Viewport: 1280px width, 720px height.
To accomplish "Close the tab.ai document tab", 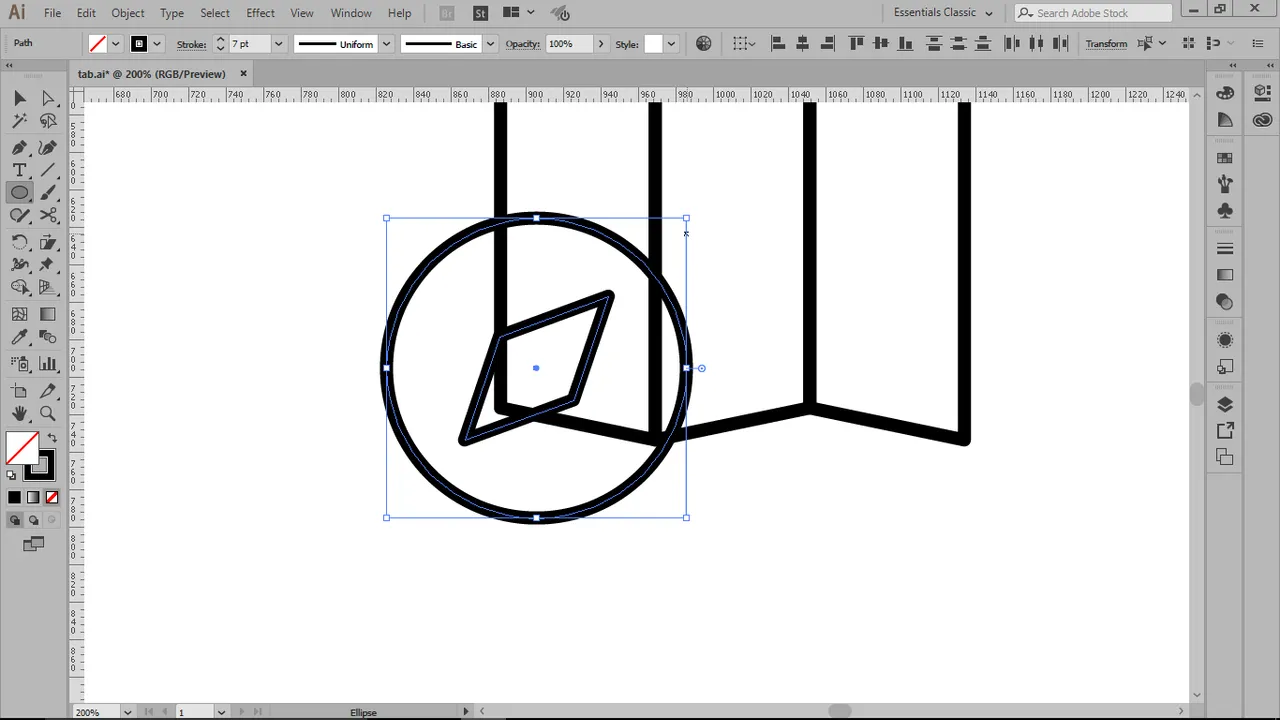I will pyautogui.click(x=243, y=74).
